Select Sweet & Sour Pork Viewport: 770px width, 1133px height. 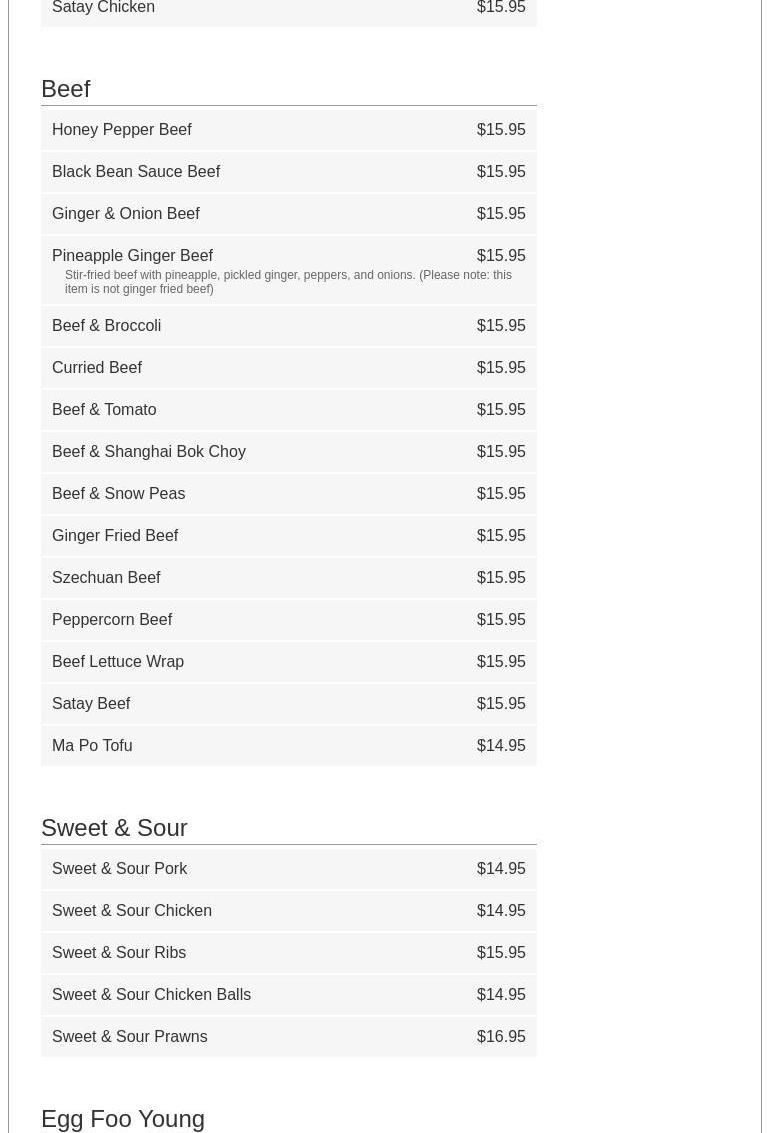[x=120, y=869]
